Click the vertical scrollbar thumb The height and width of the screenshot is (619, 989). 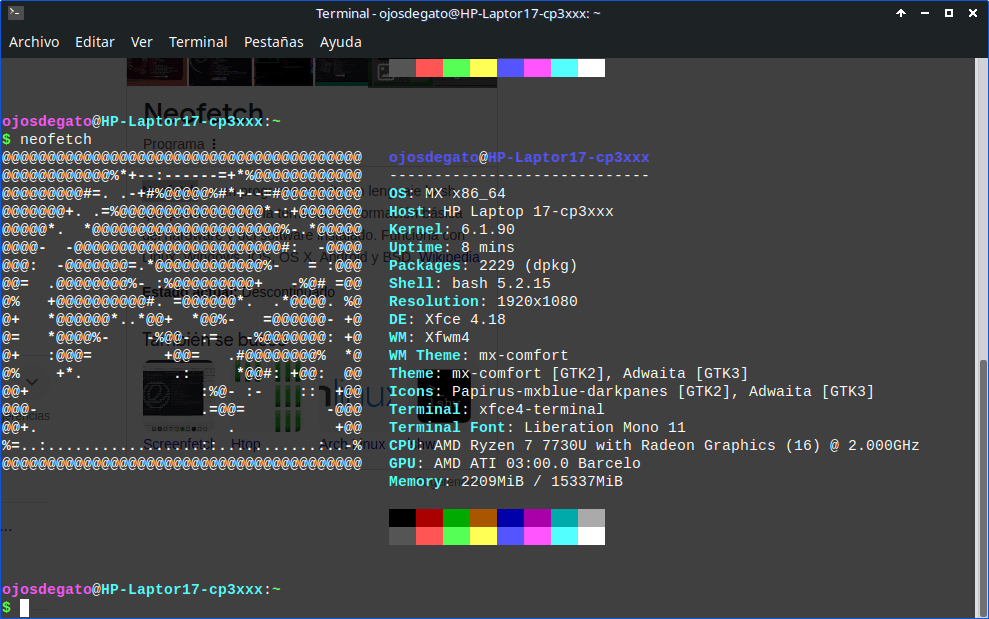pos(981,487)
